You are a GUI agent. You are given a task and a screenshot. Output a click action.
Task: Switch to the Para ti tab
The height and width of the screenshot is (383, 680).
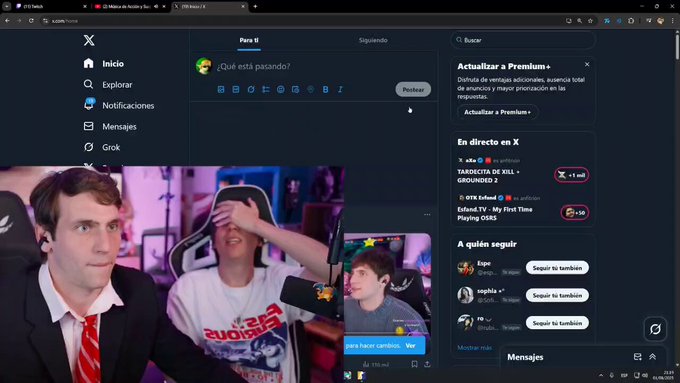tap(249, 40)
